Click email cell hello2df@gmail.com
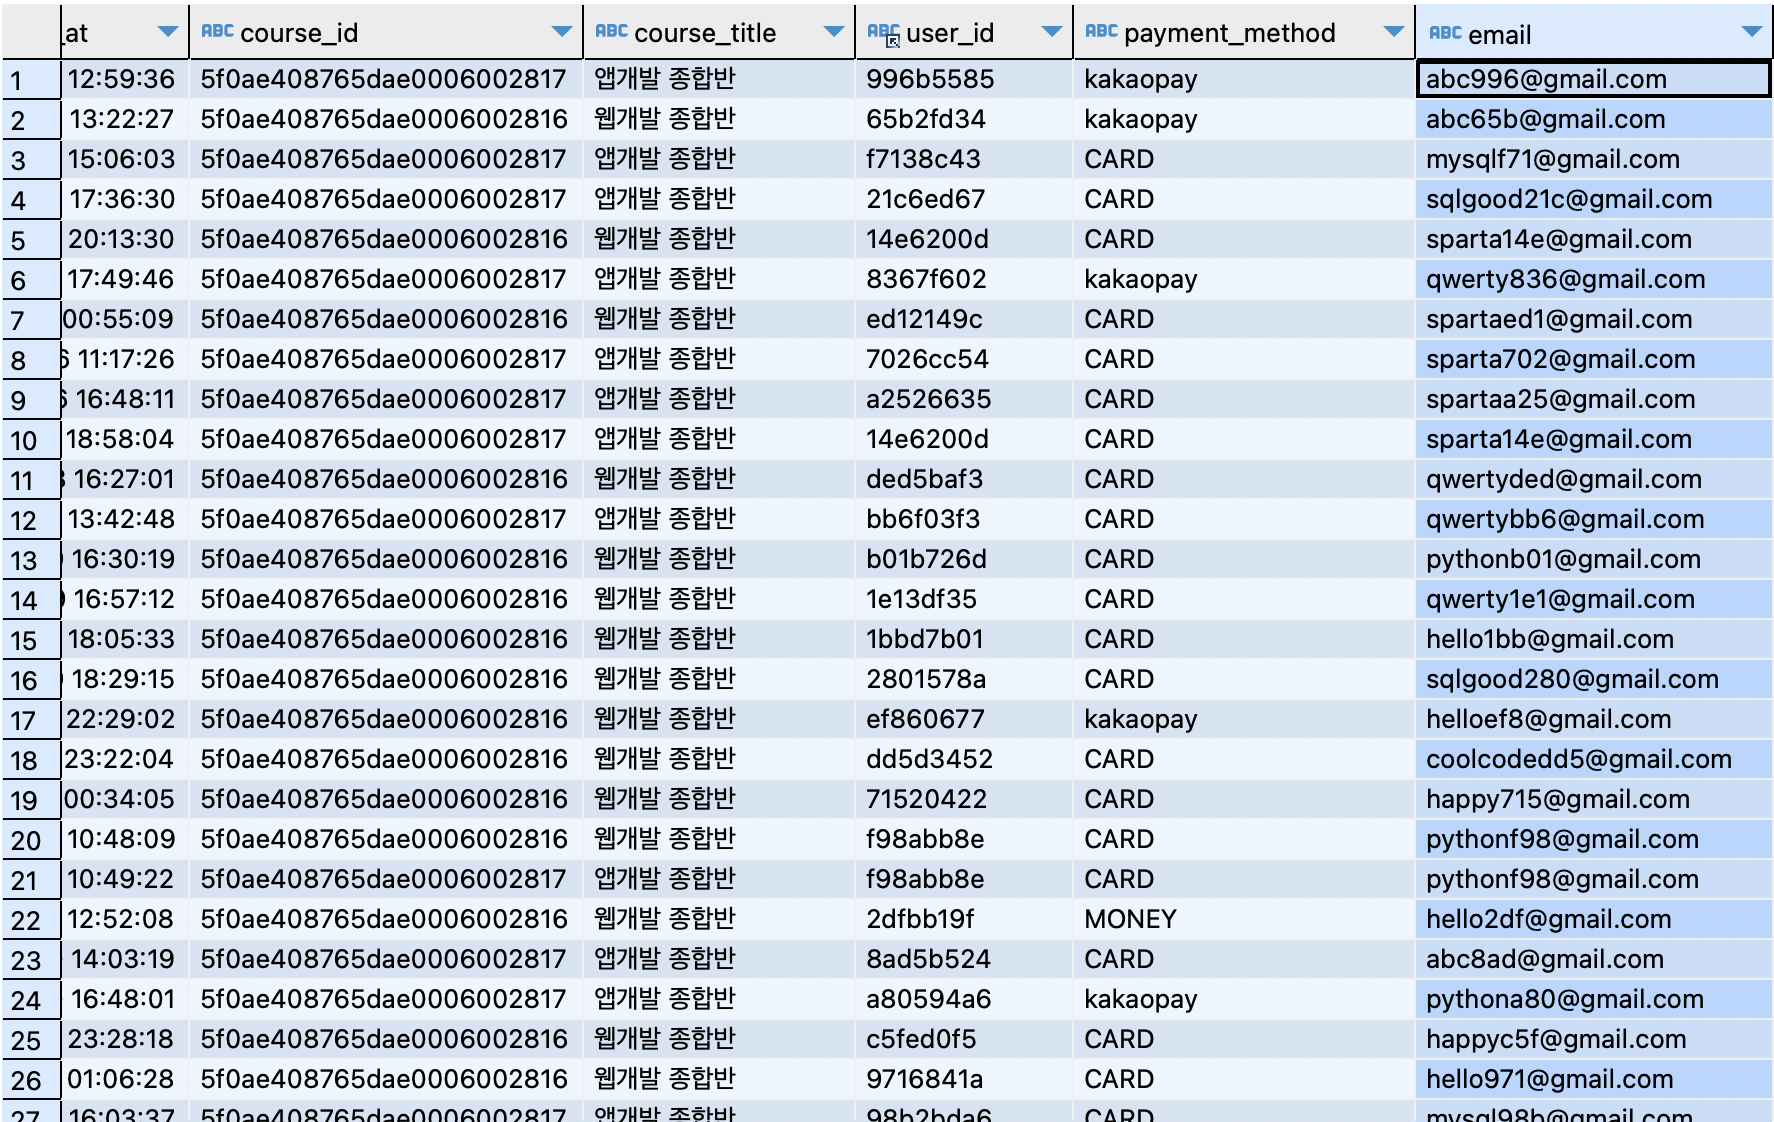The image size is (1774, 1122). [x=1594, y=919]
